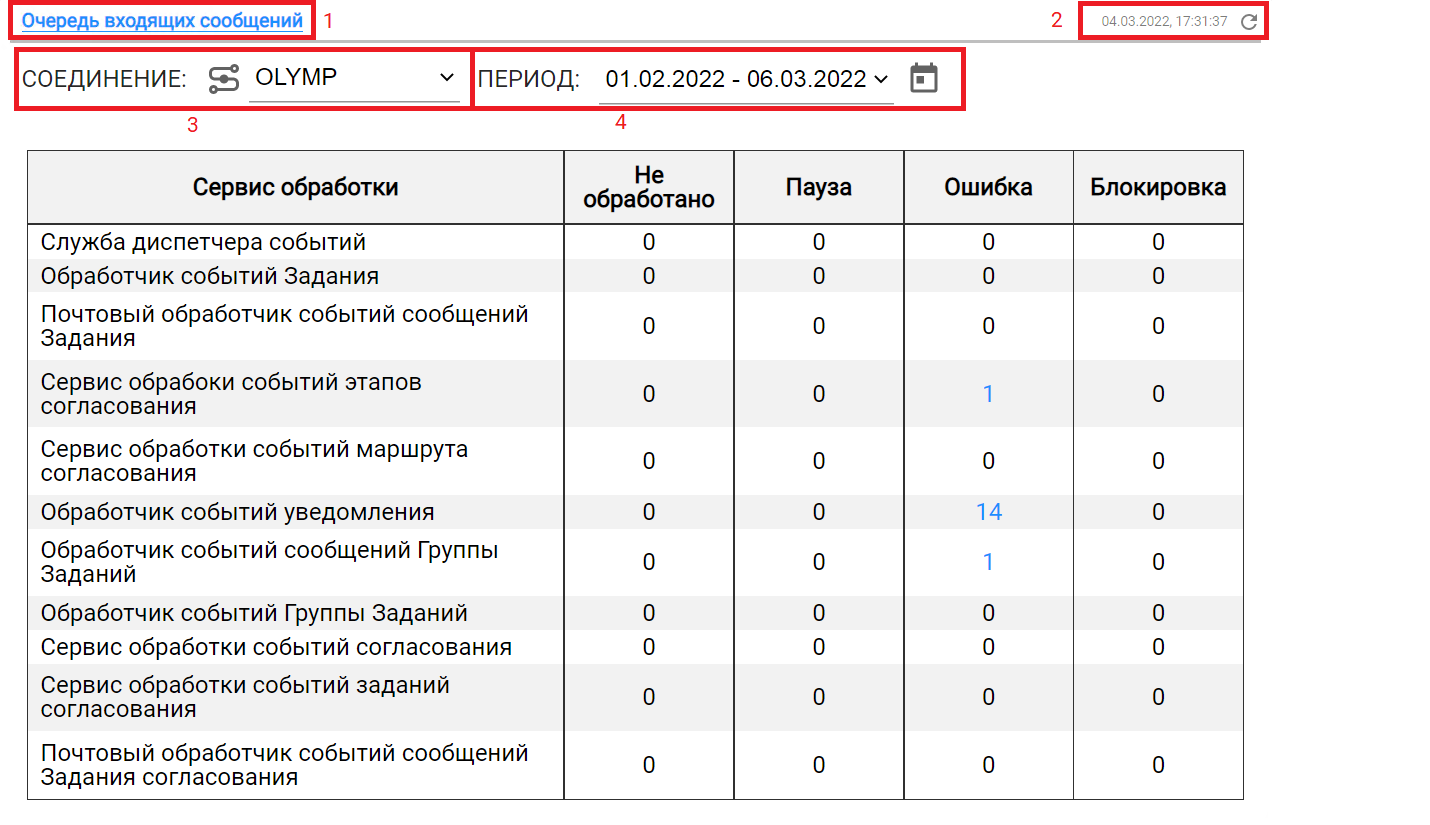Image resolution: width=1430 pixels, height=825 pixels.
Task: Open the calendar icon next to period
Action: (x=924, y=78)
